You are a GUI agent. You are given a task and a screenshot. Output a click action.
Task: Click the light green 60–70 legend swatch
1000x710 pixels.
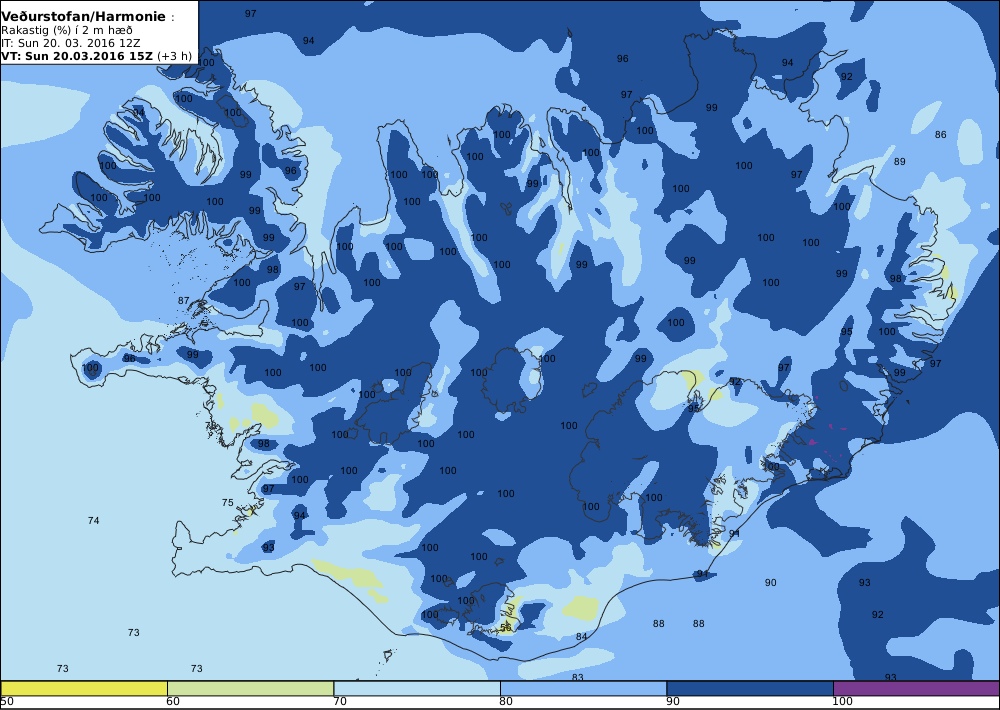click(x=250, y=688)
